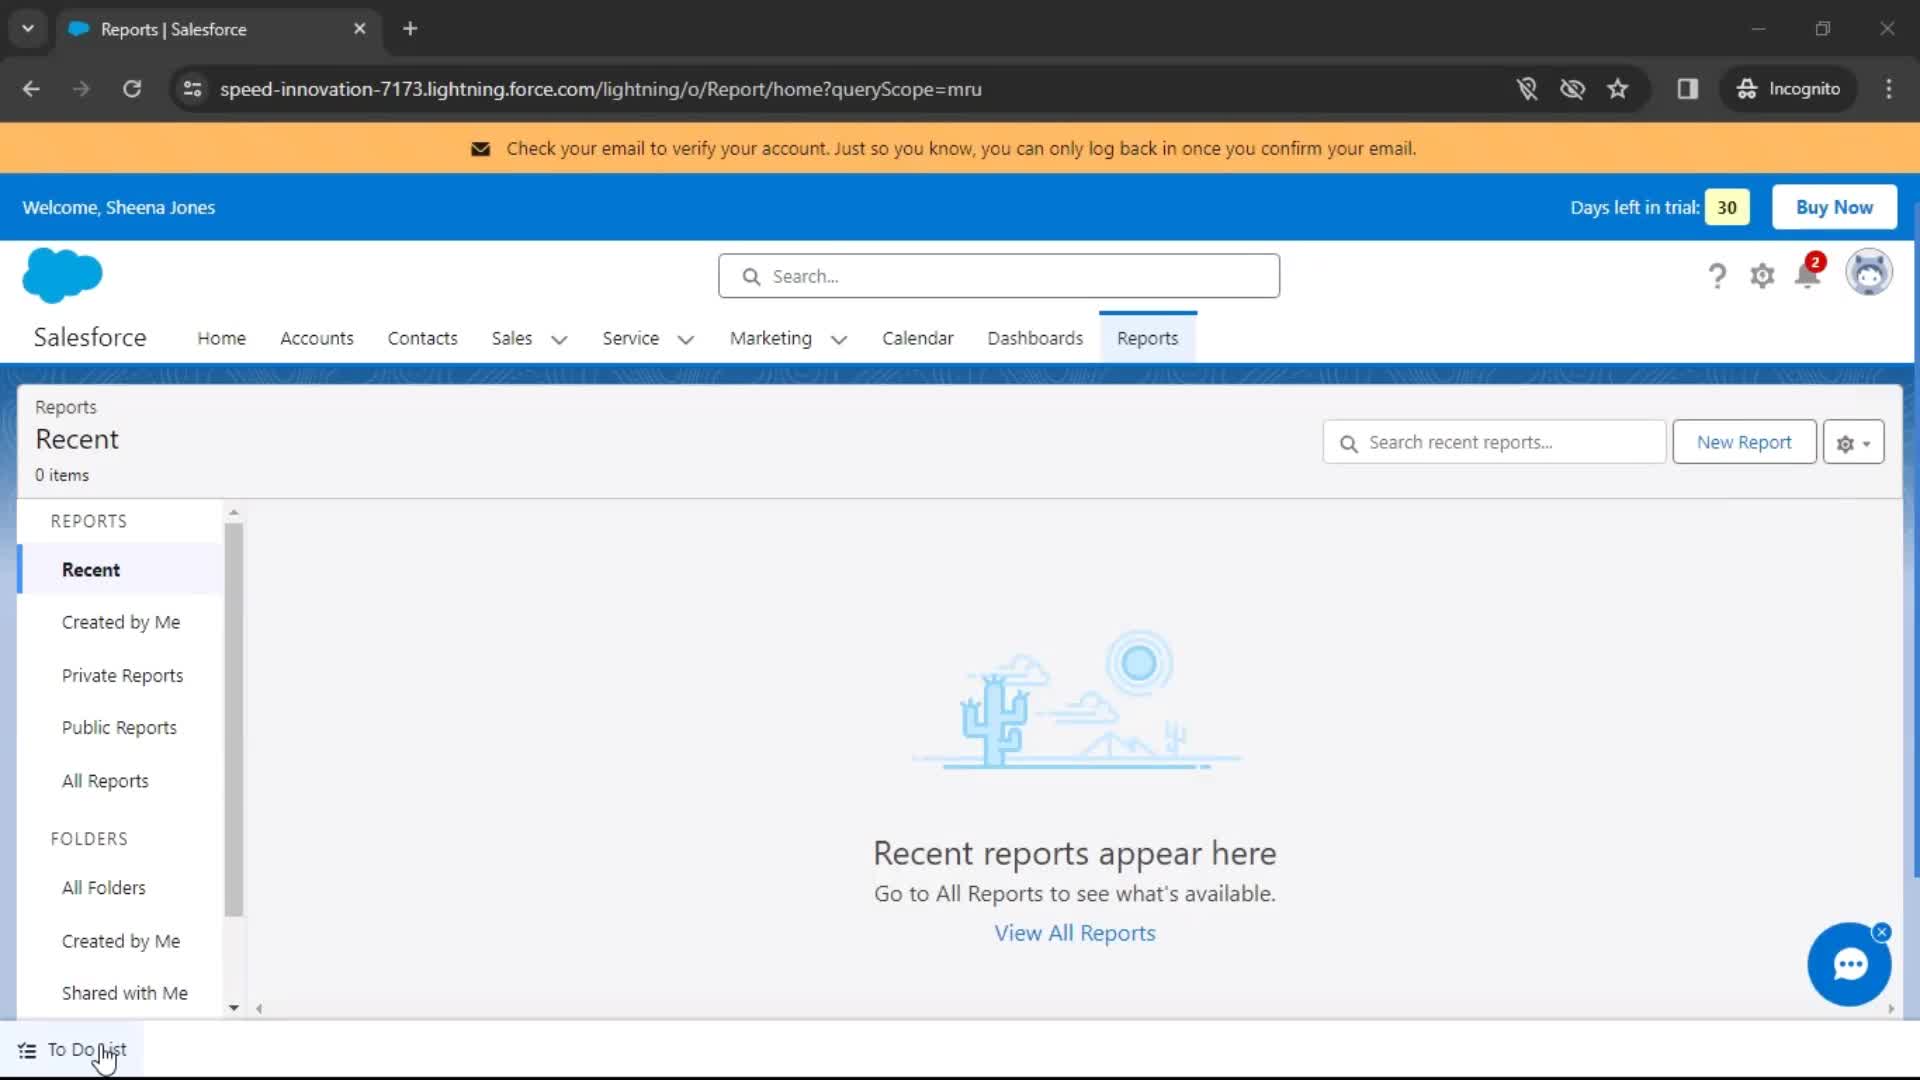1920x1080 pixels.
Task: Click sidebar scroll up arrow
Action: click(234, 512)
